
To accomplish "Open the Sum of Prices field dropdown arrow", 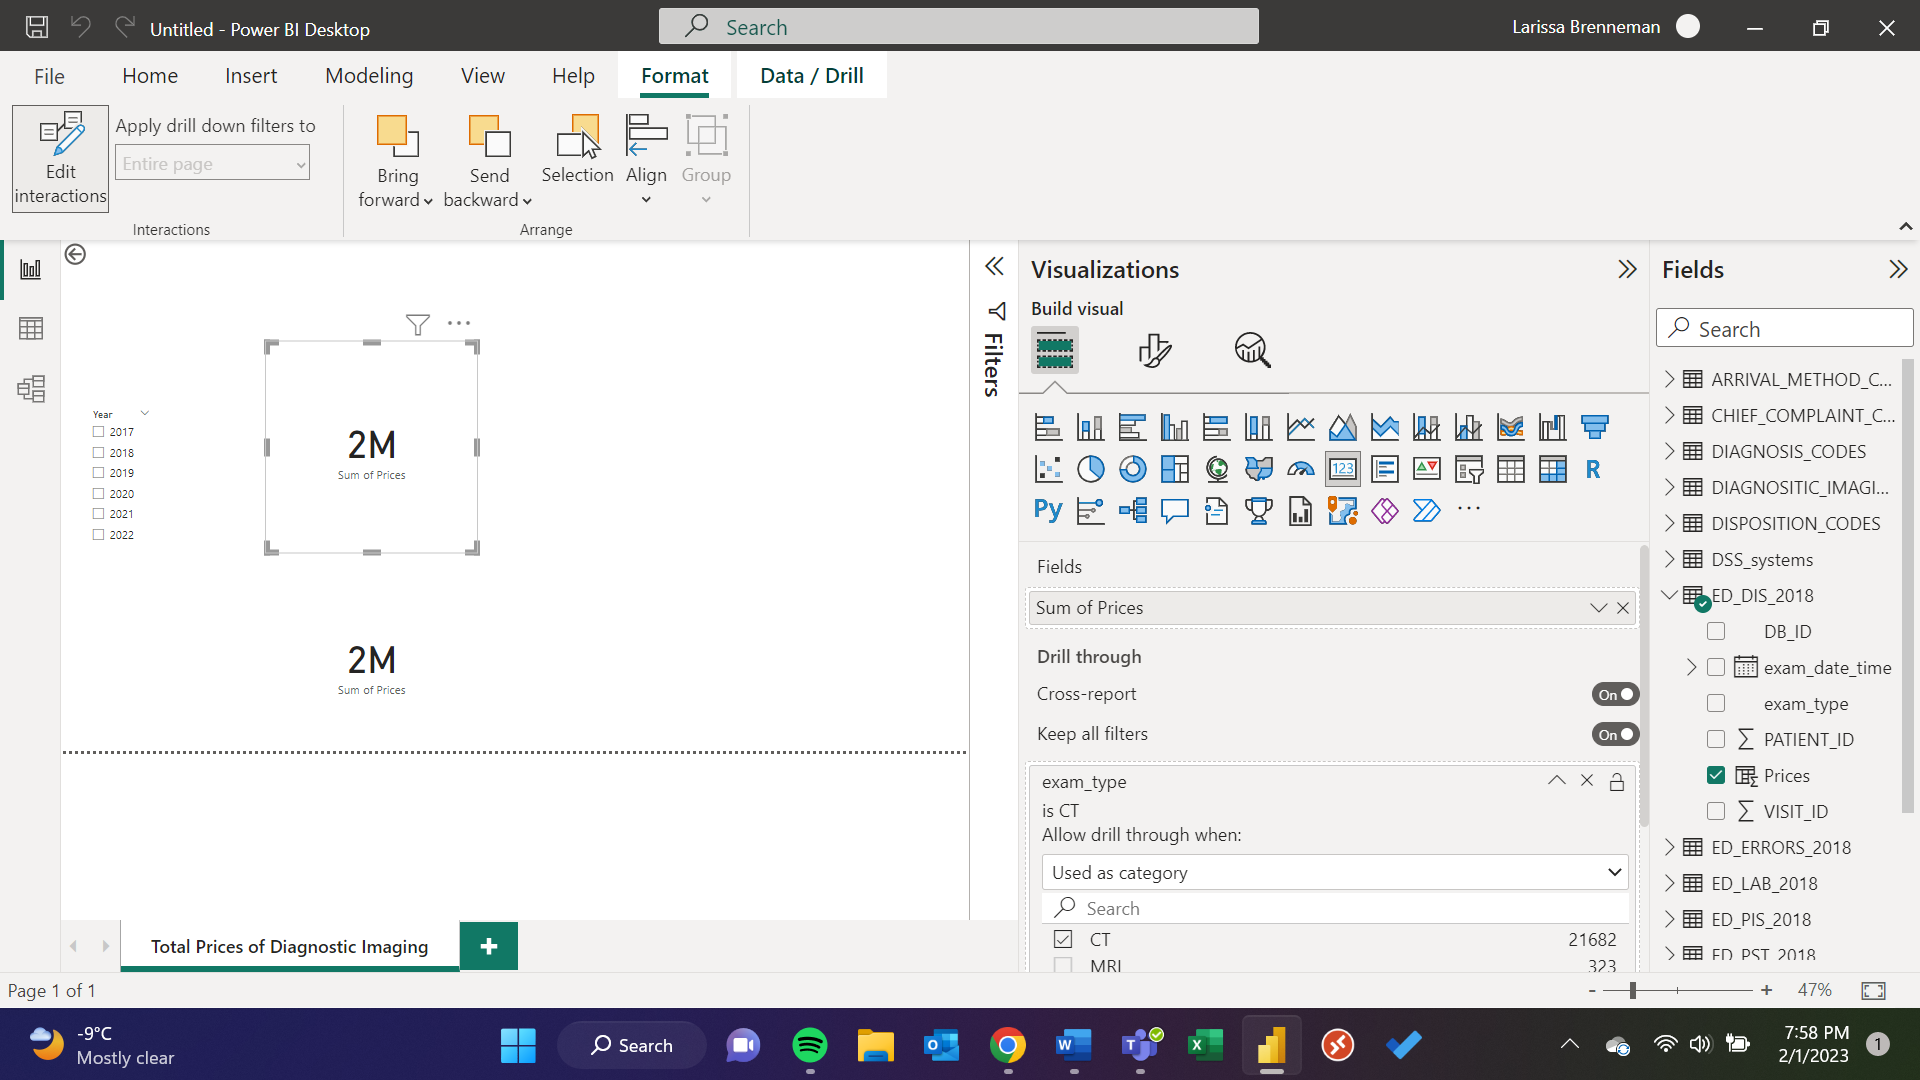I will click(x=1598, y=608).
